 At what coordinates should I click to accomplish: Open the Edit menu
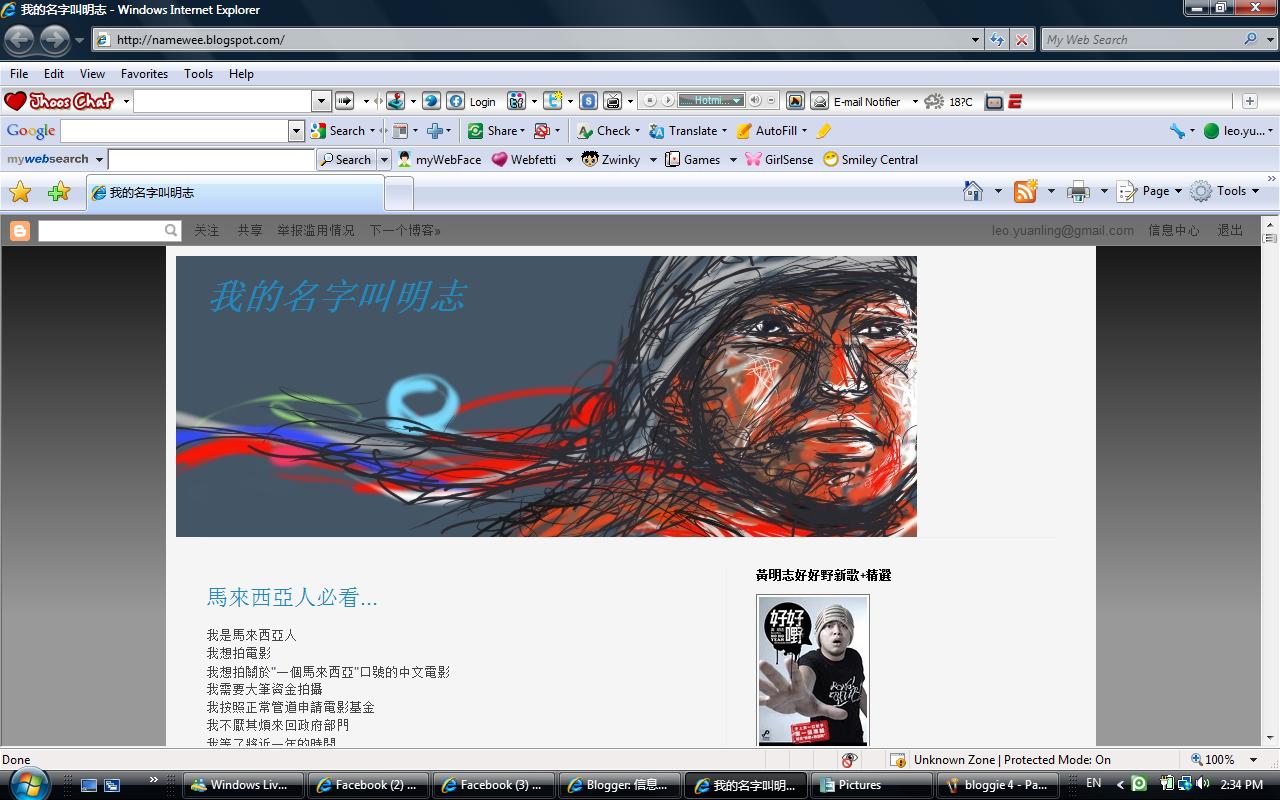tap(54, 73)
